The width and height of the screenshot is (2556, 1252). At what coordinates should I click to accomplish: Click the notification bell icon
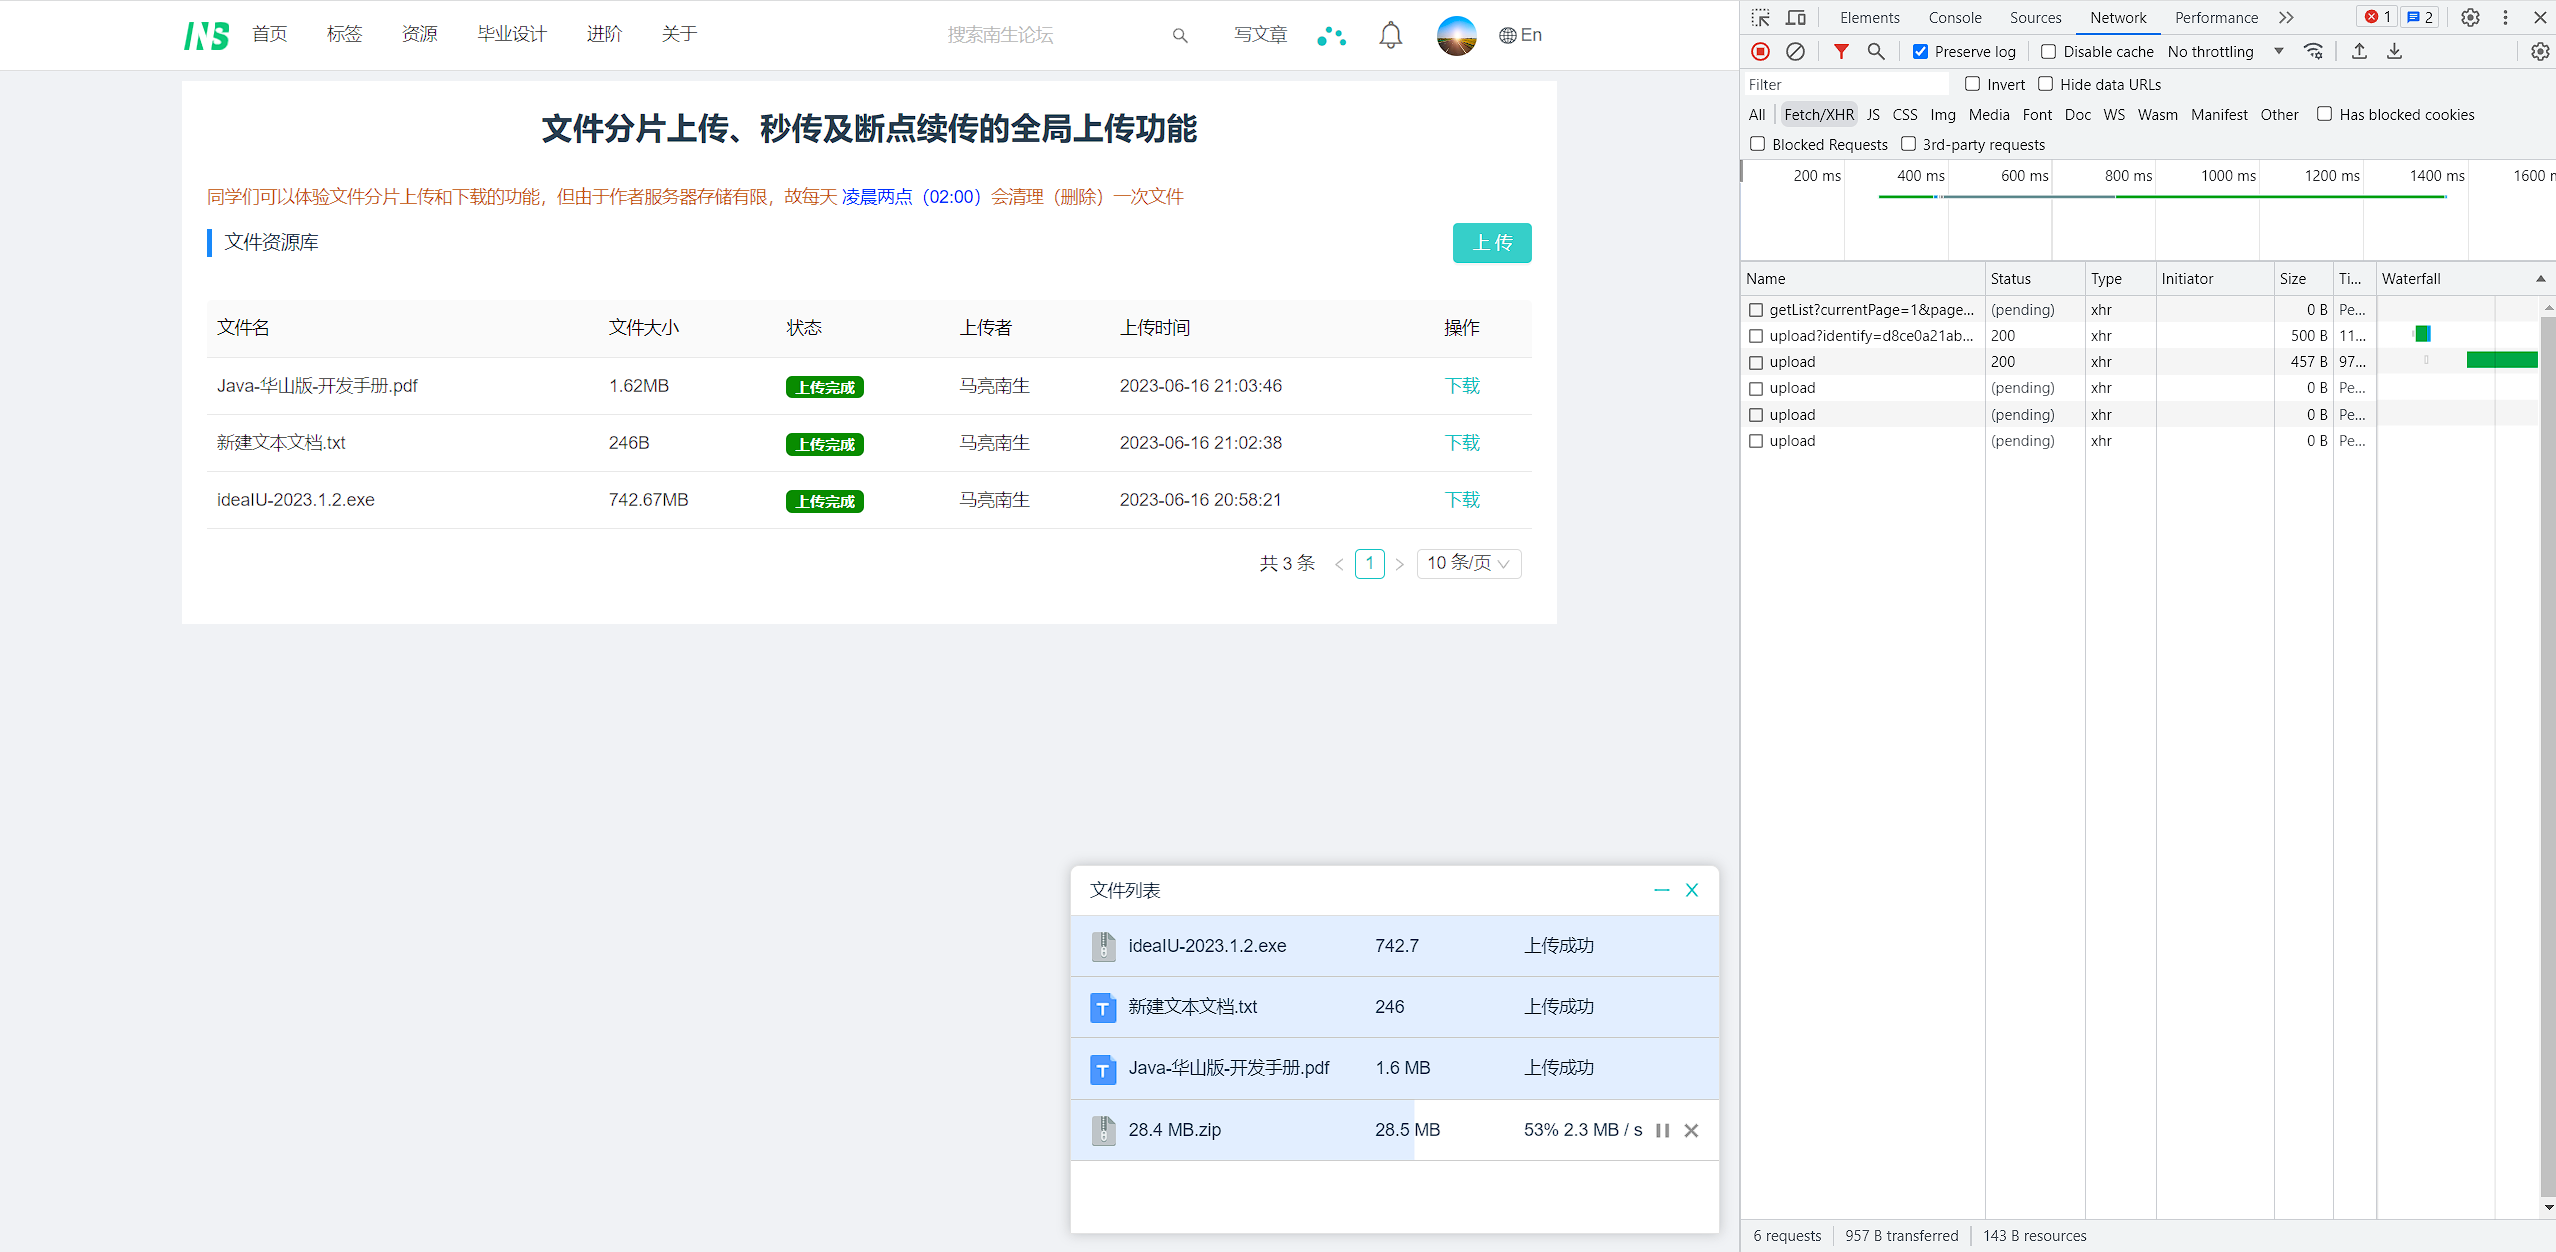(x=1390, y=36)
